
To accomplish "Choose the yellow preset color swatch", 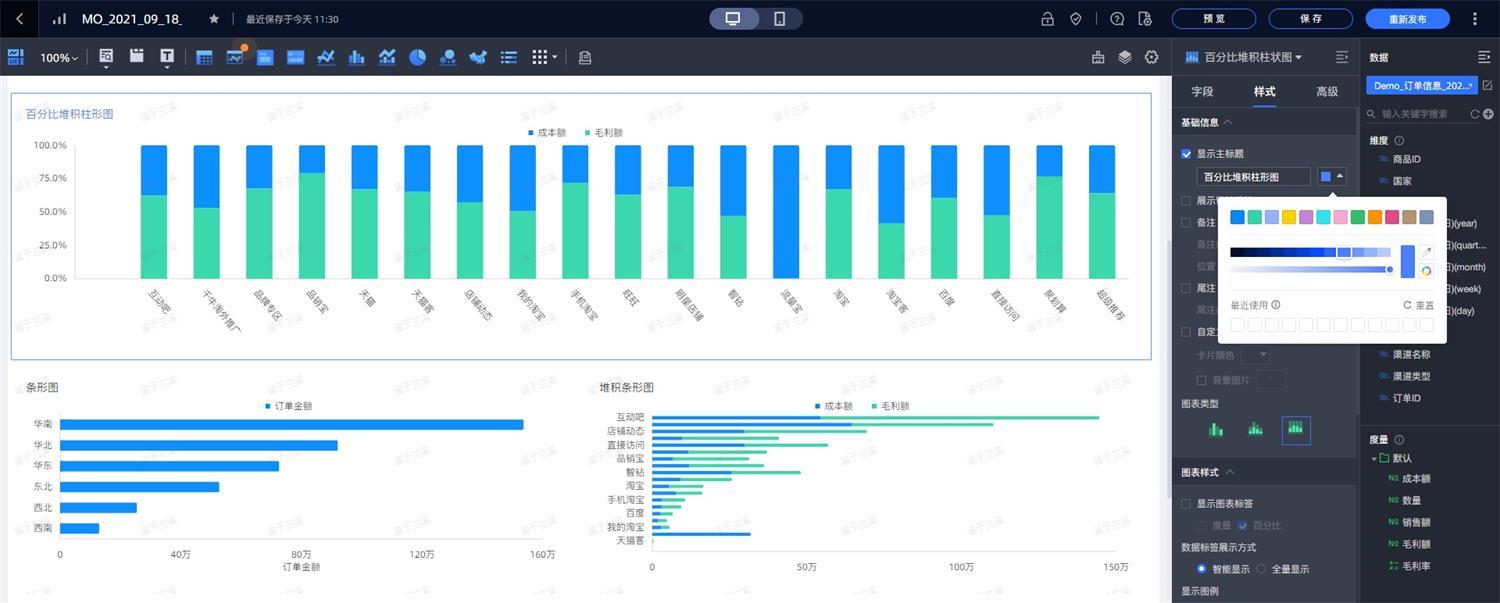I will [1289, 217].
